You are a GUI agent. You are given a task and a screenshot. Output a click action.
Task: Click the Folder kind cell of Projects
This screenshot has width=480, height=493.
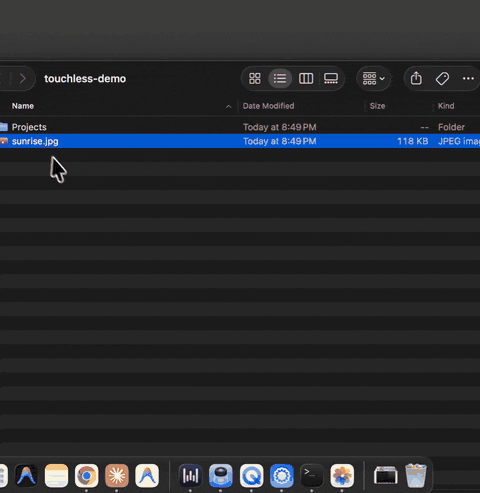point(451,127)
